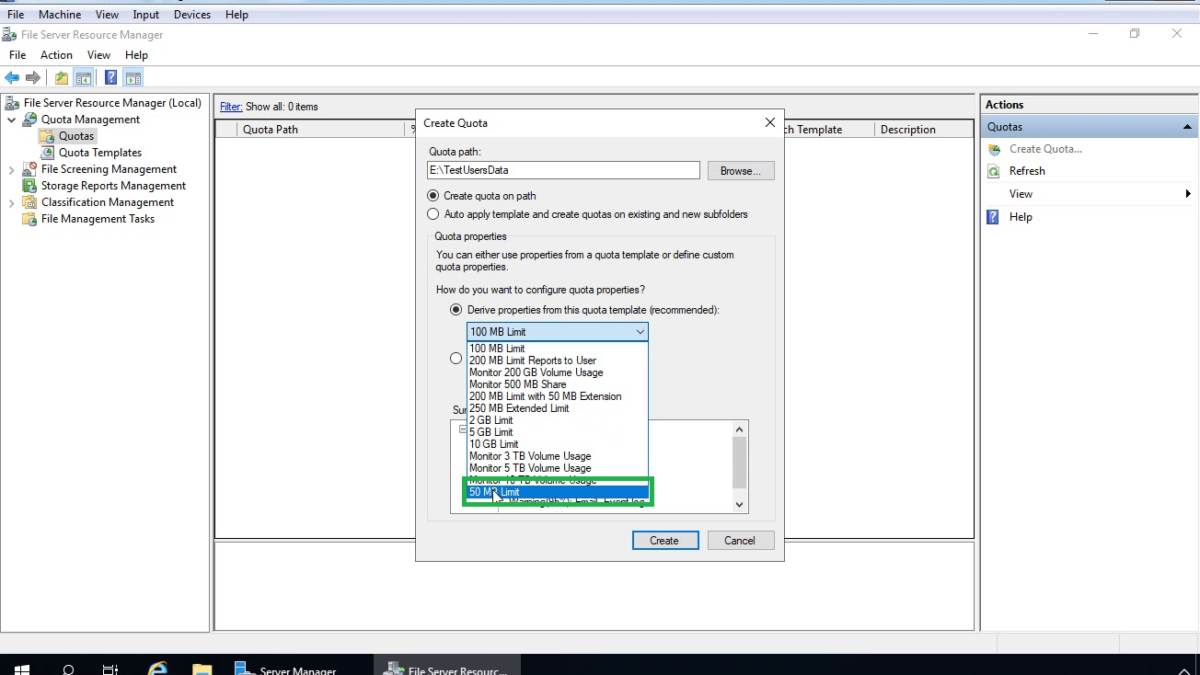Expand the File Screening Management node
Viewport: 1200px width, 675px height.
pyautogui.click(x=12, y=170)
